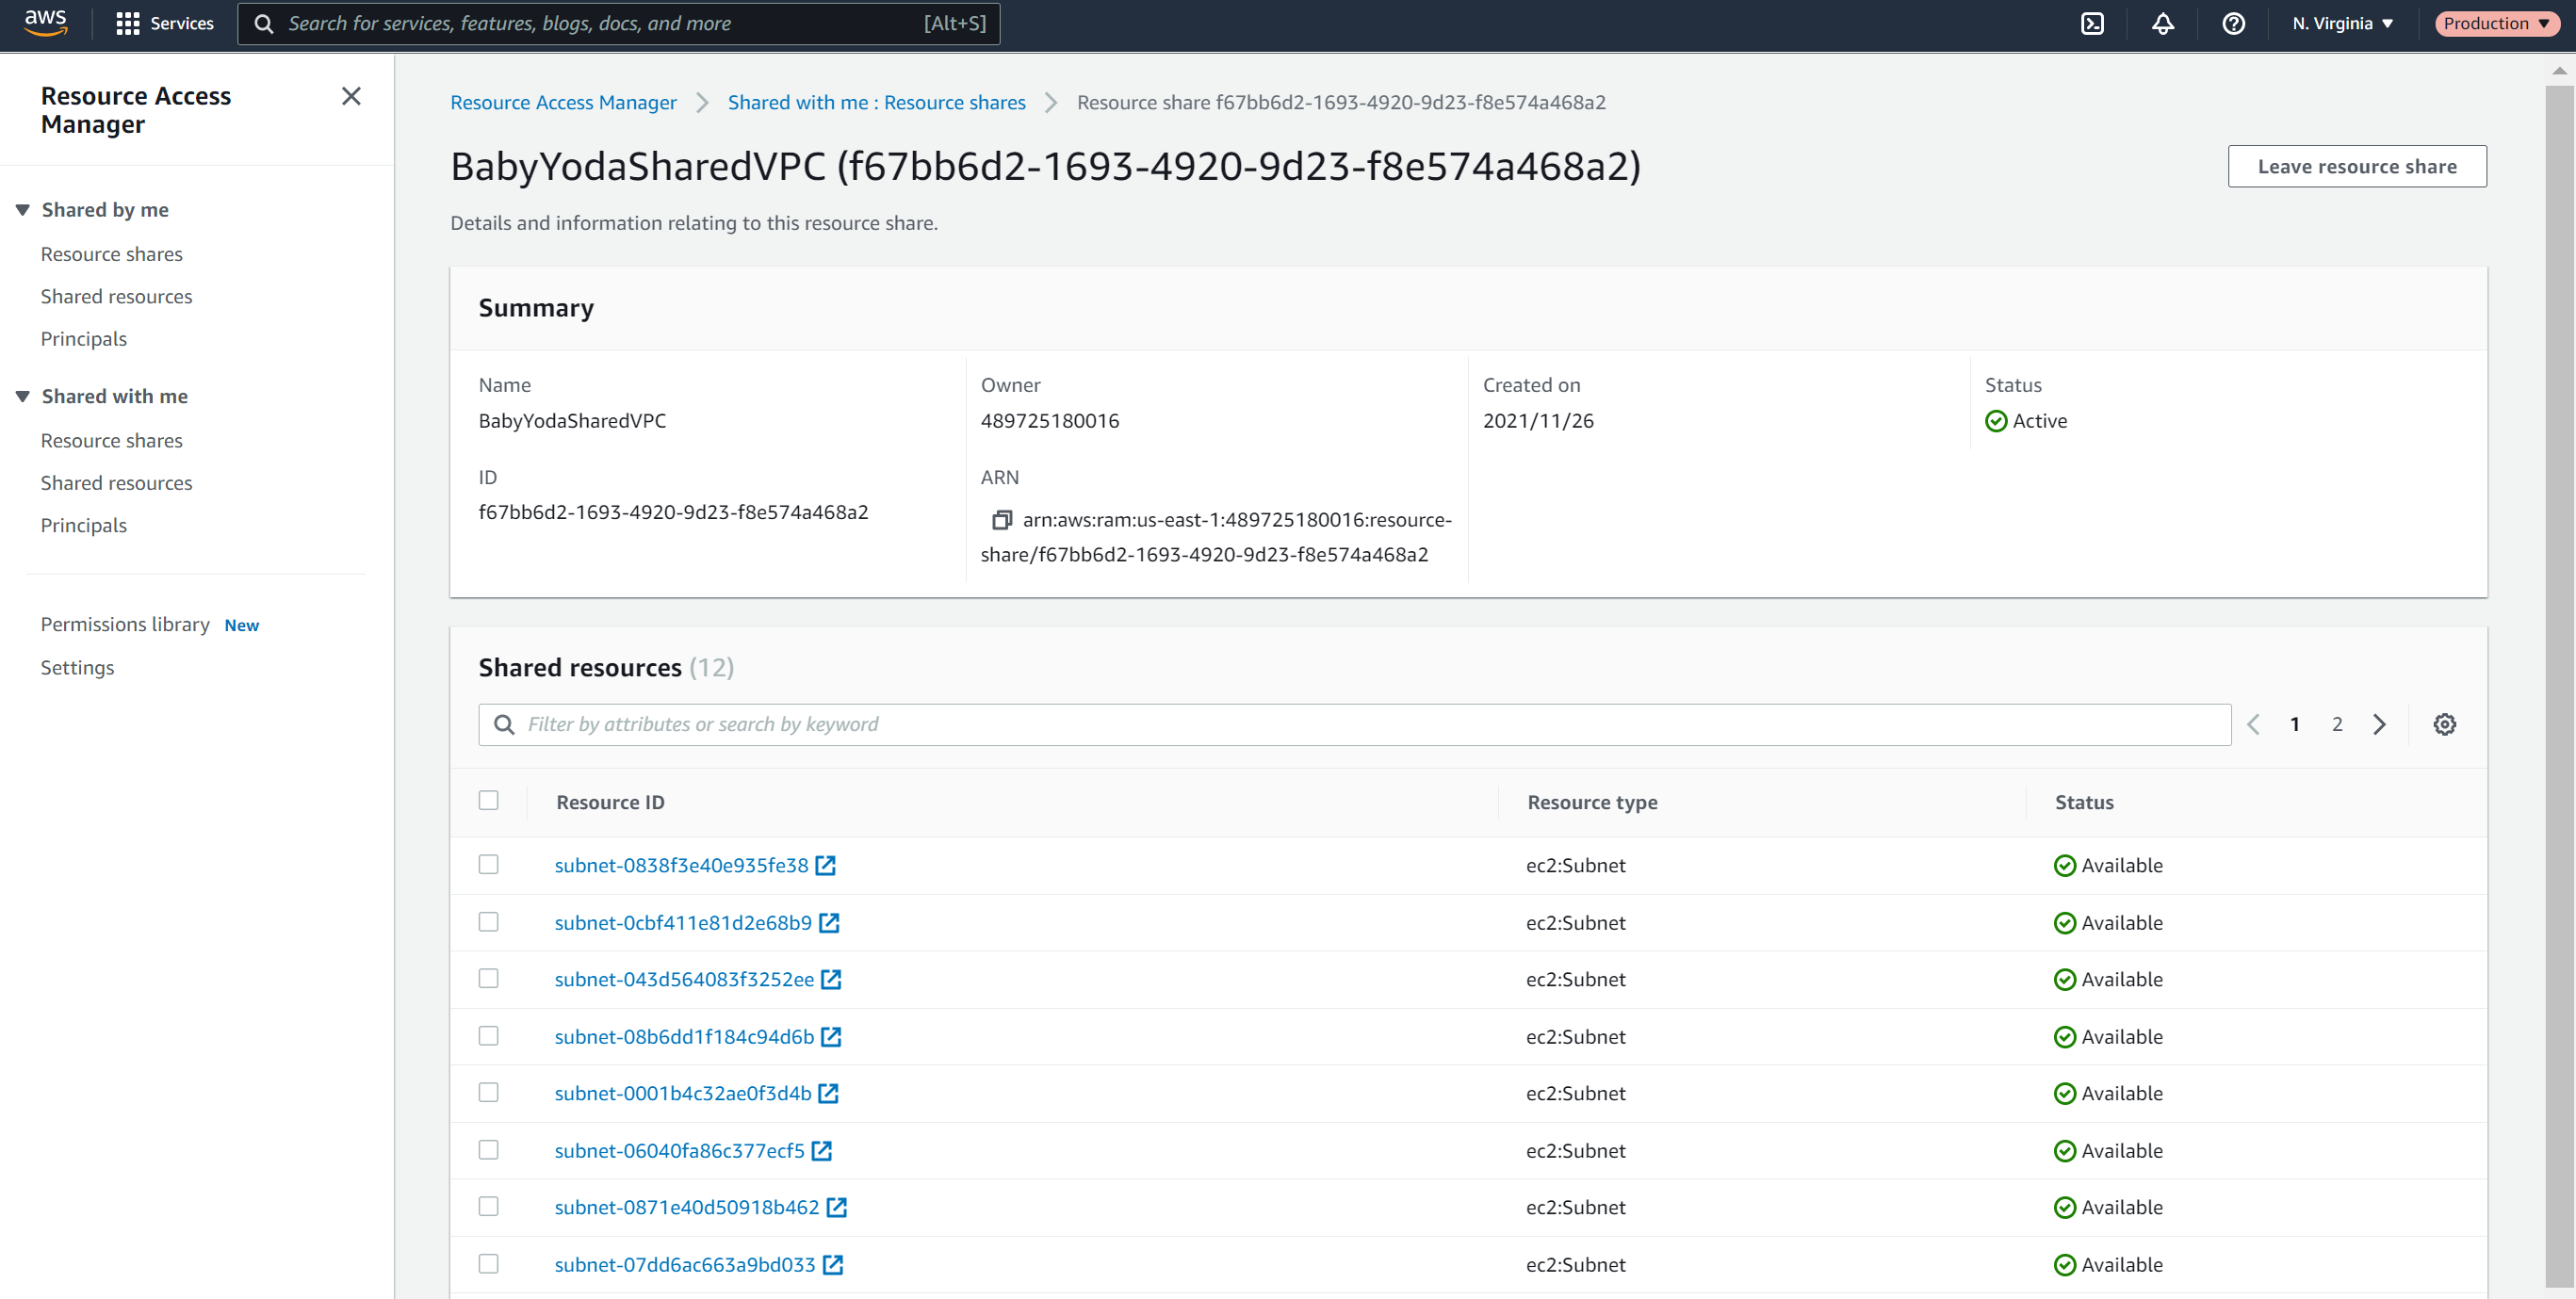Open external link icon for subnet-0871e40d50918b462

pos(836,1207)
